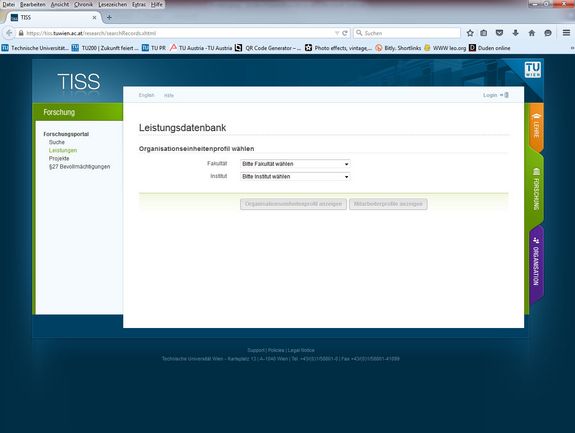Image resolution: width=575 pixels, height=433 pixels.
Task: Open the Chronik menu
Action: pos(83,4)
